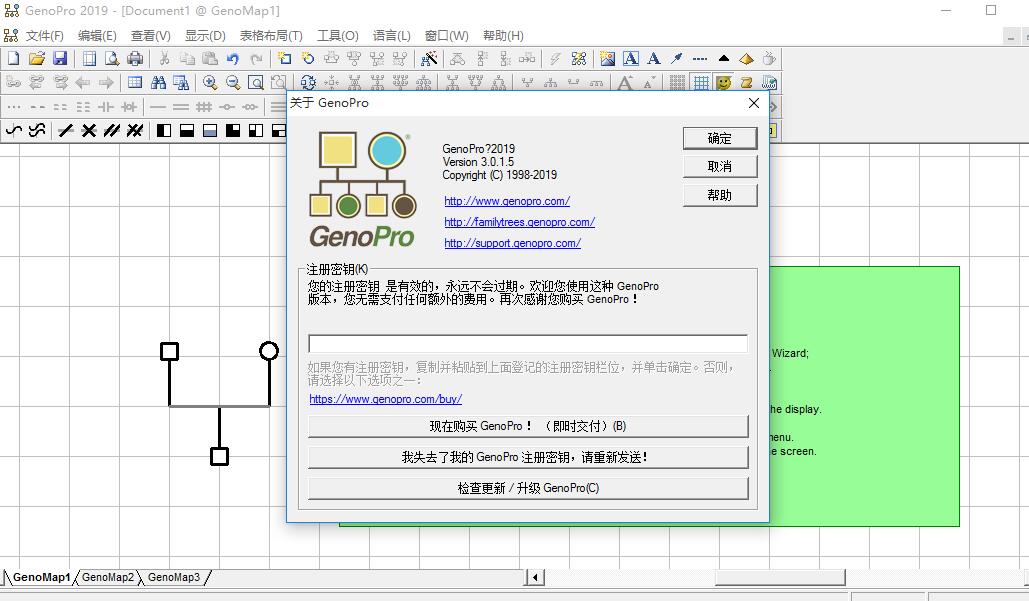Click the Save diskette icon

pyautogui.click(x=60, y=59)
